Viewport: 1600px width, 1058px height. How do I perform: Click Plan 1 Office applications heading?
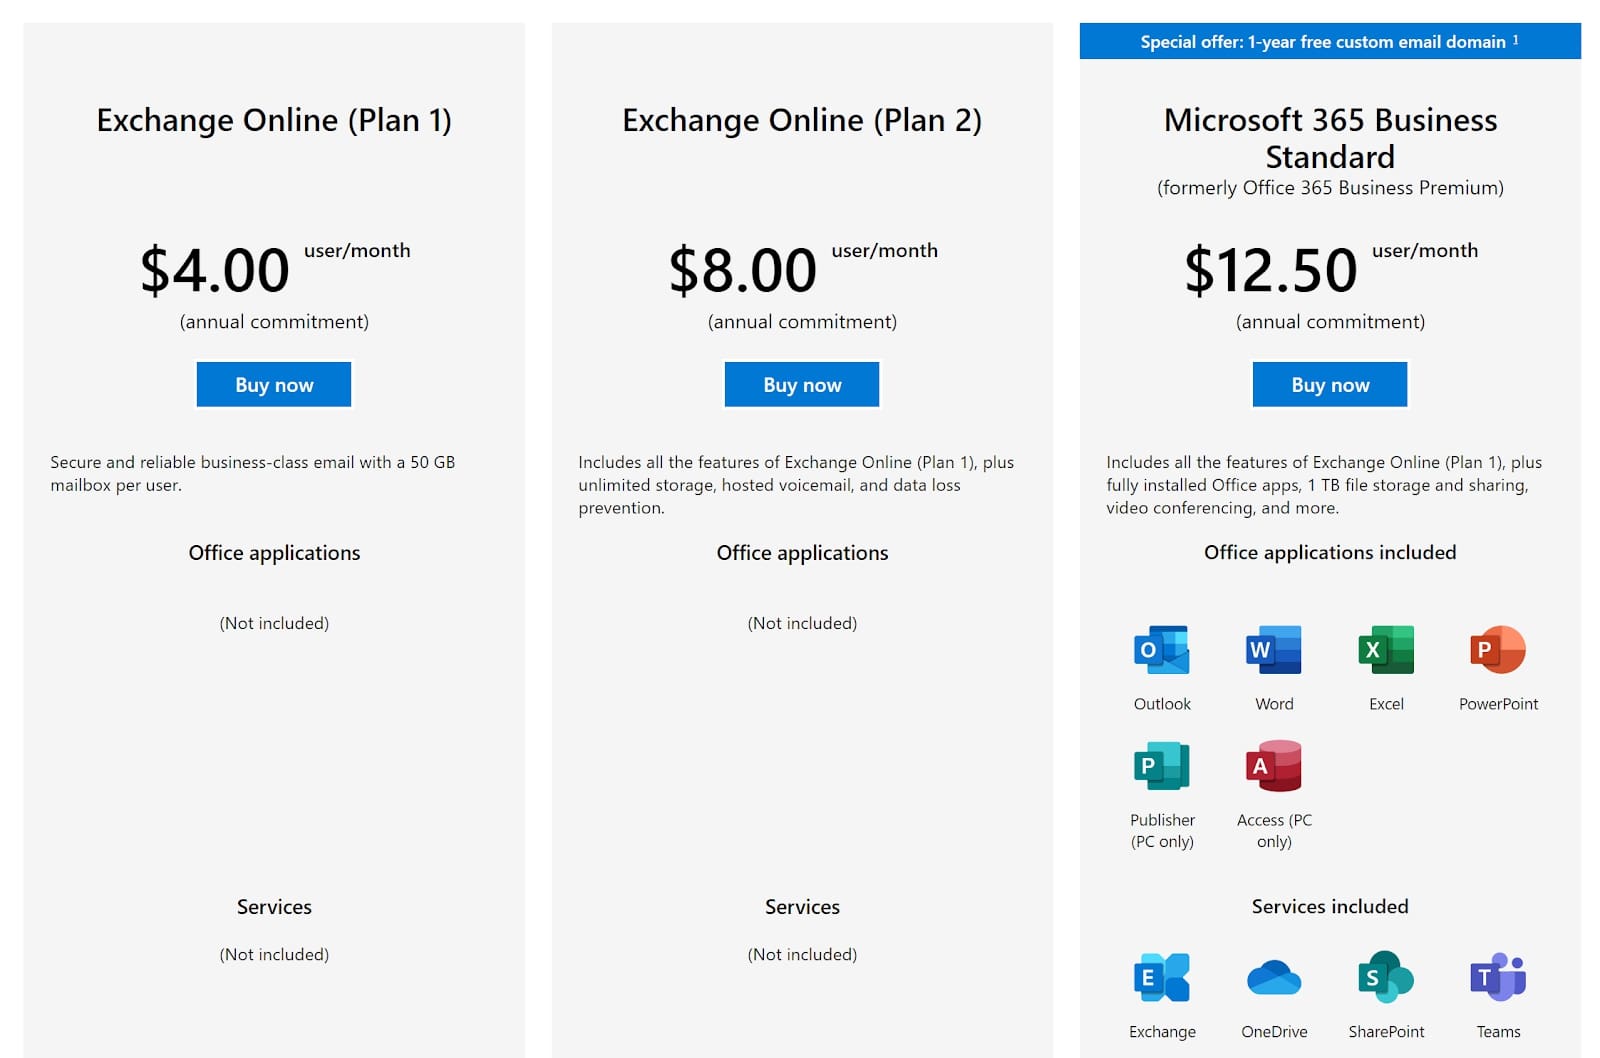click(x=274, y=553)
